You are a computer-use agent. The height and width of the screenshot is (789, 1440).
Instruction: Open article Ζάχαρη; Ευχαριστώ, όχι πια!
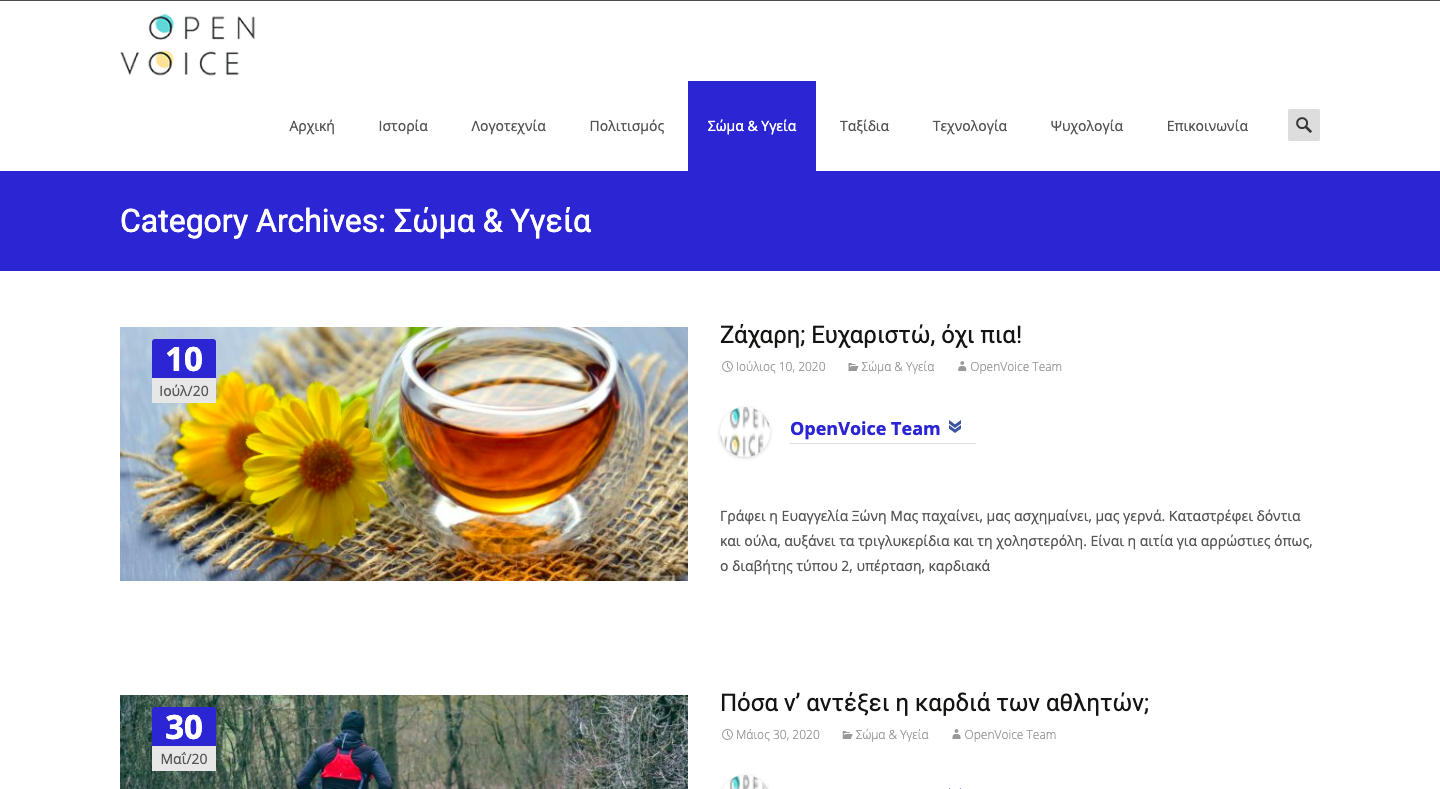coord(870,335)
